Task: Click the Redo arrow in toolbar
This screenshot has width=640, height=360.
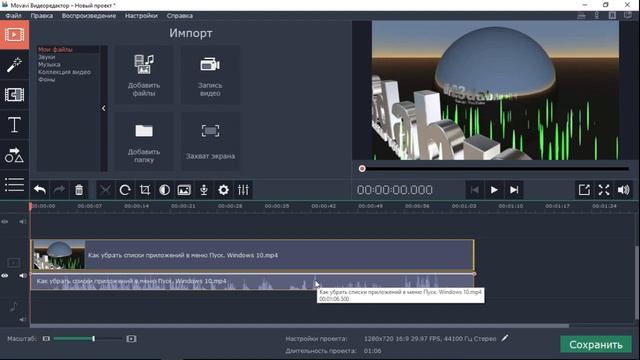Action: coord(59,190)
